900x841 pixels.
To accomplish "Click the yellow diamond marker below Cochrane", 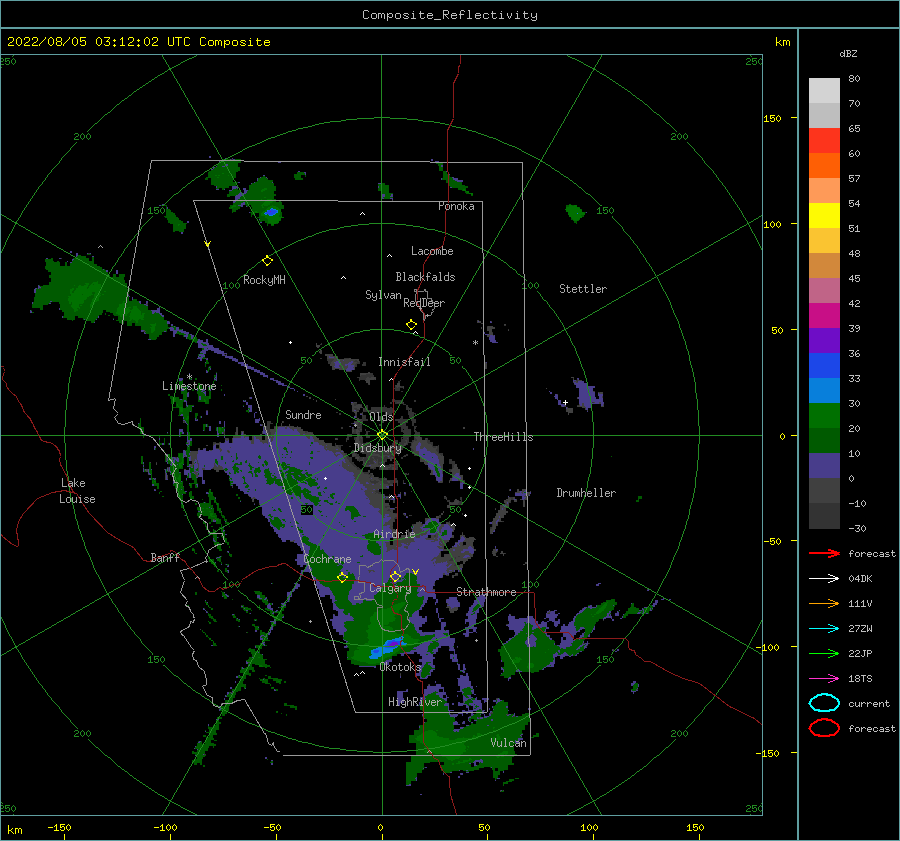I will [342, 577].
